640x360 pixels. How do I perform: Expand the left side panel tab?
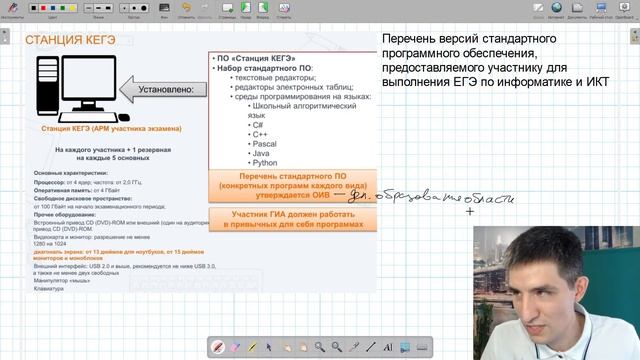point(4,36)
